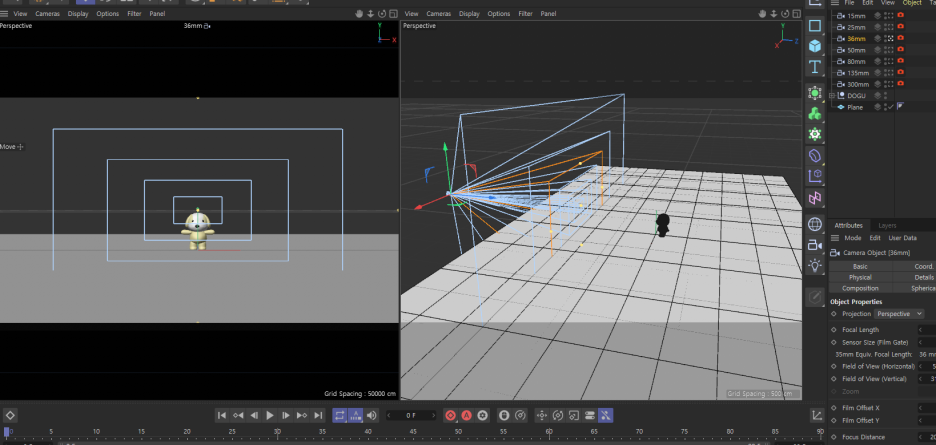
Task: Open the Projection Perspective dropdown
Action: click(x=899, y=314)
